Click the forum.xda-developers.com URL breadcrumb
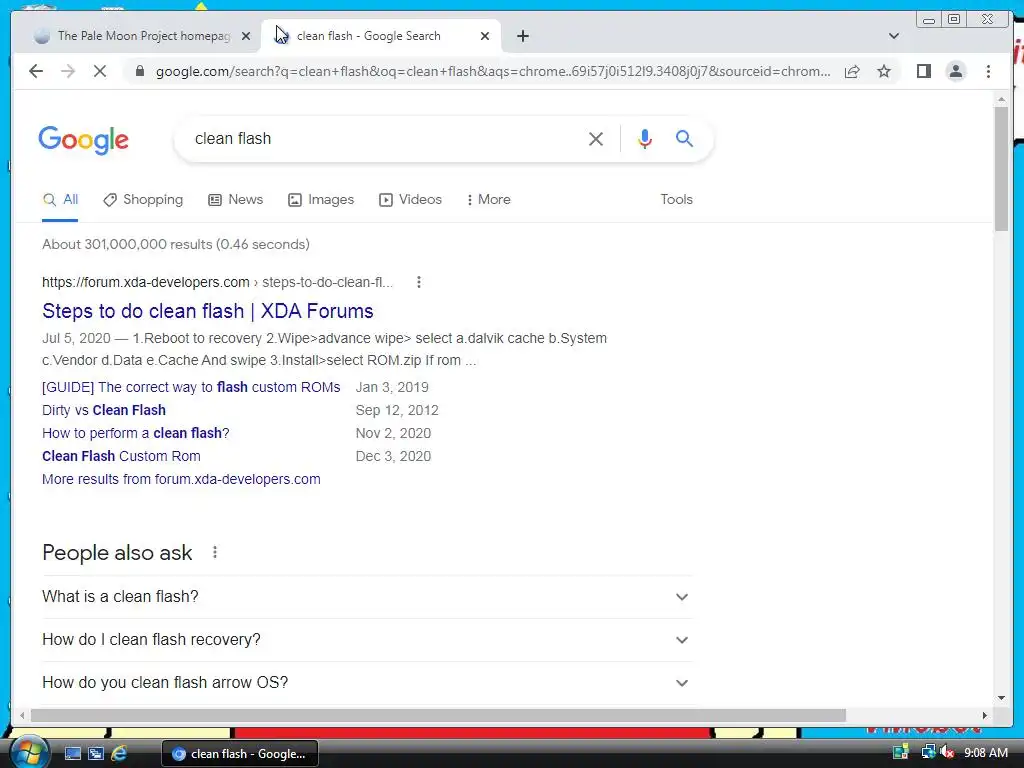 217,282
